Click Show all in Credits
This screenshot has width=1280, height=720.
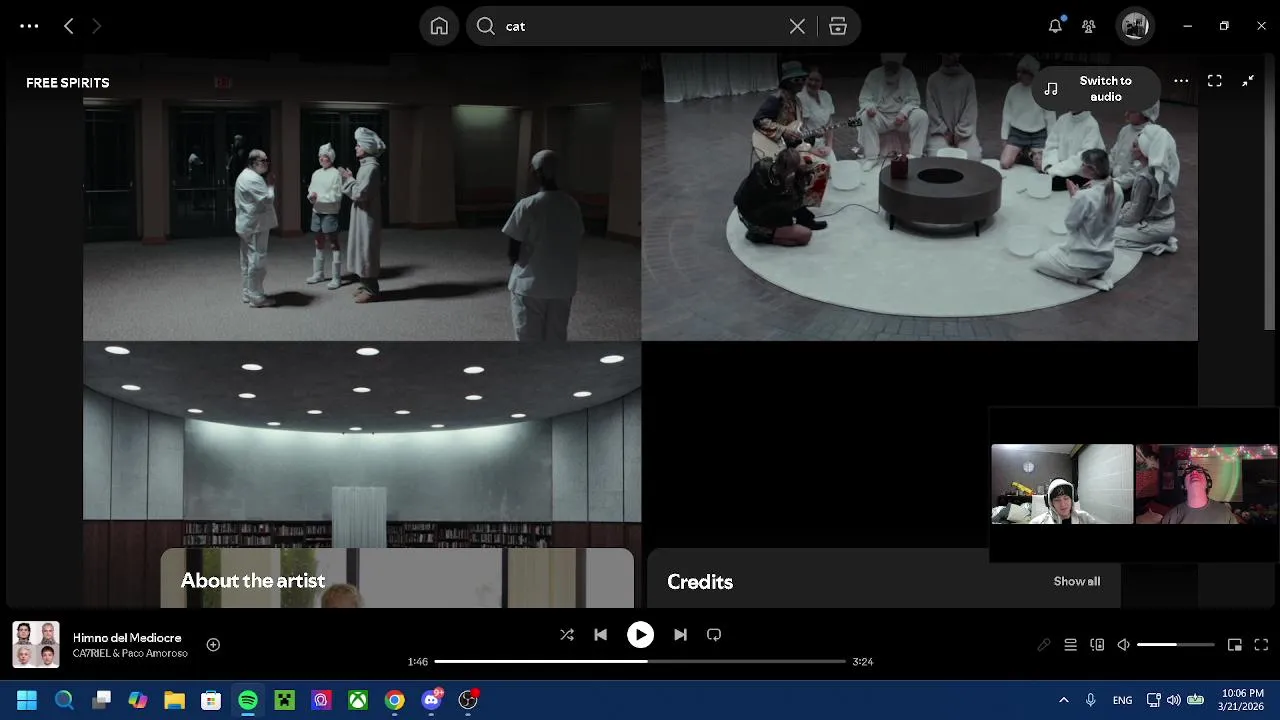point(1076,581)
